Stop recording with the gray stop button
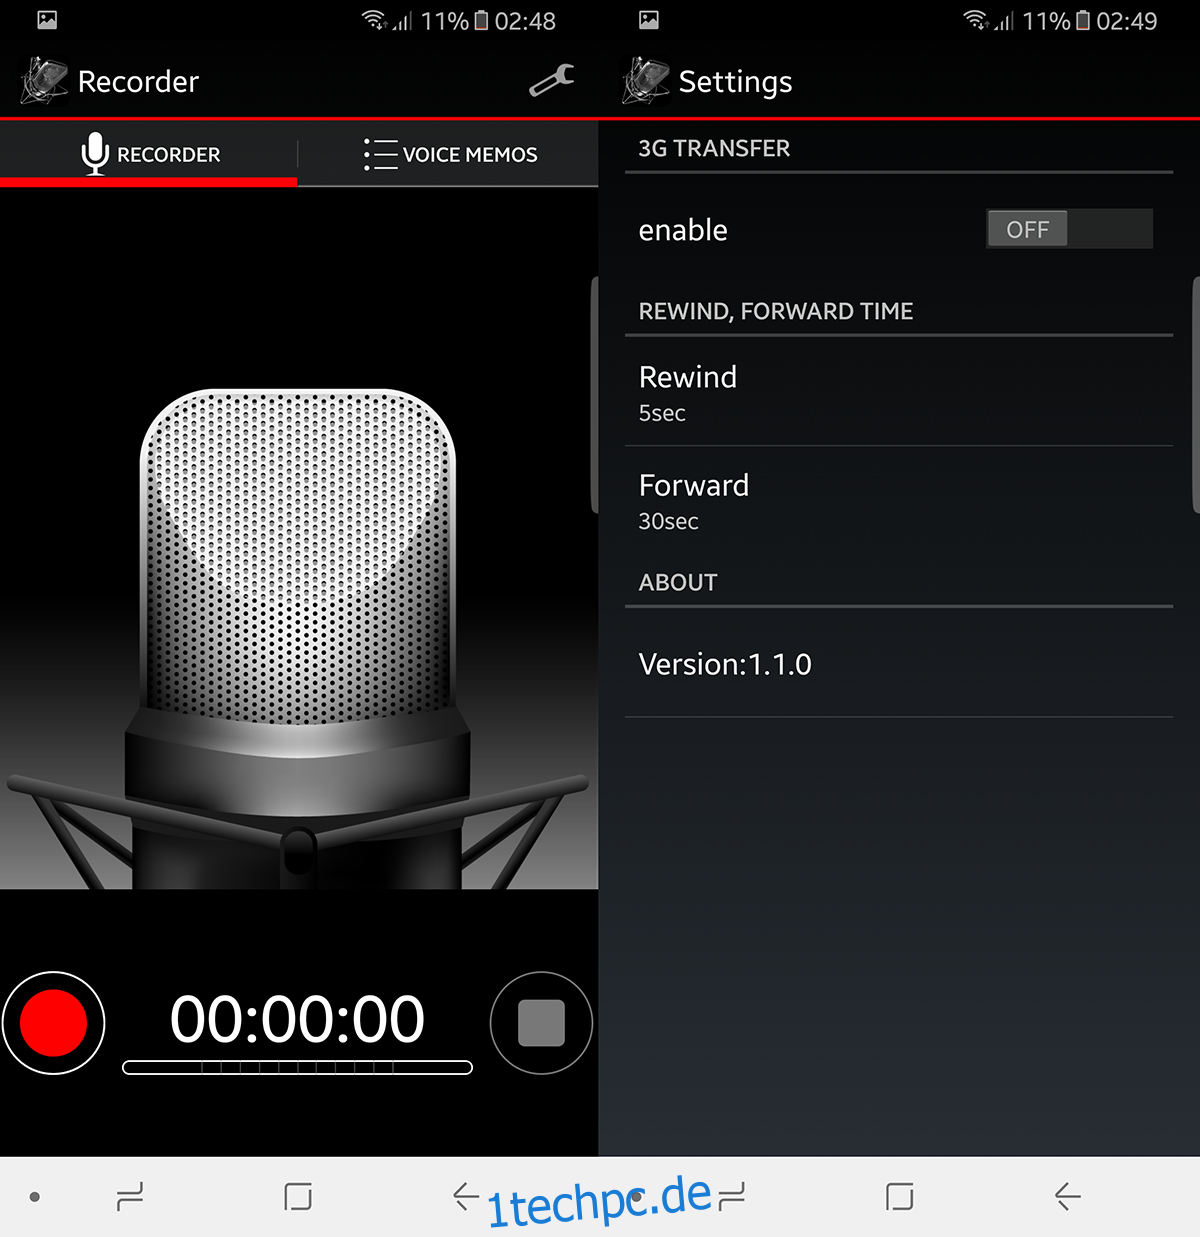The width and height of the screenshot is (1200, 1237). [541, 1023]
